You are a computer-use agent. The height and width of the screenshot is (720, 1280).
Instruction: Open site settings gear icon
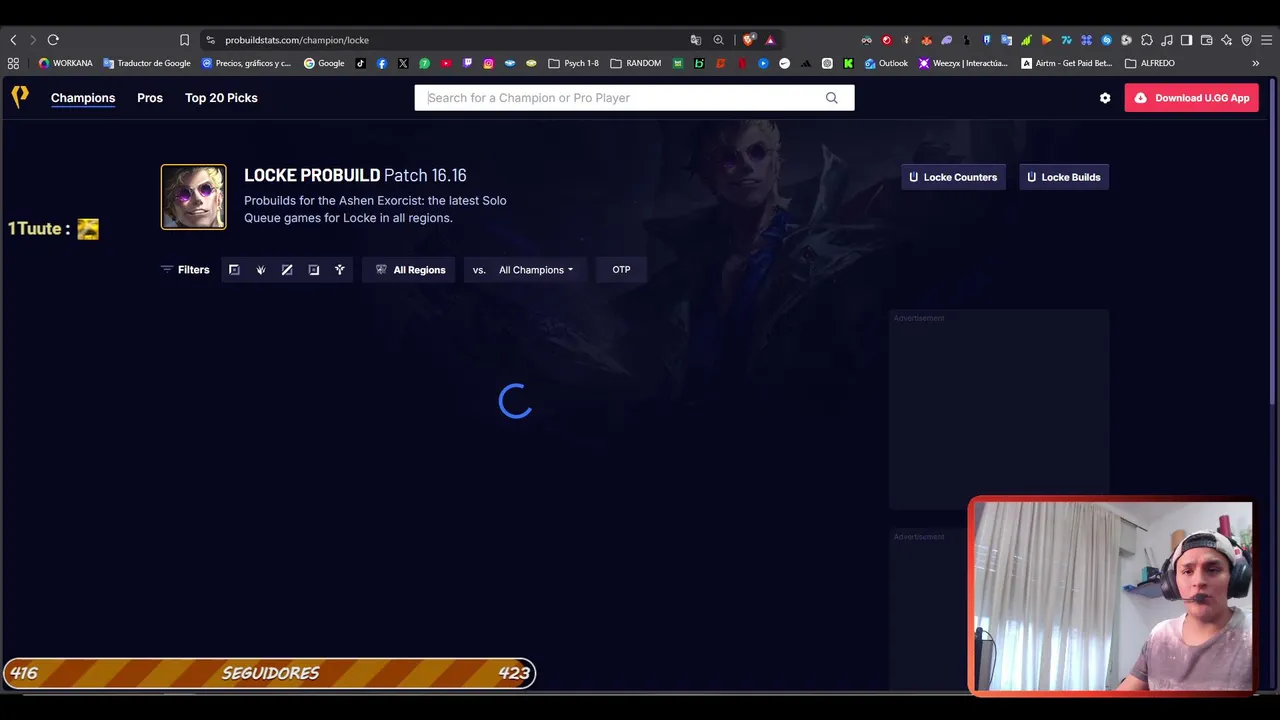tap(1105, 98)
